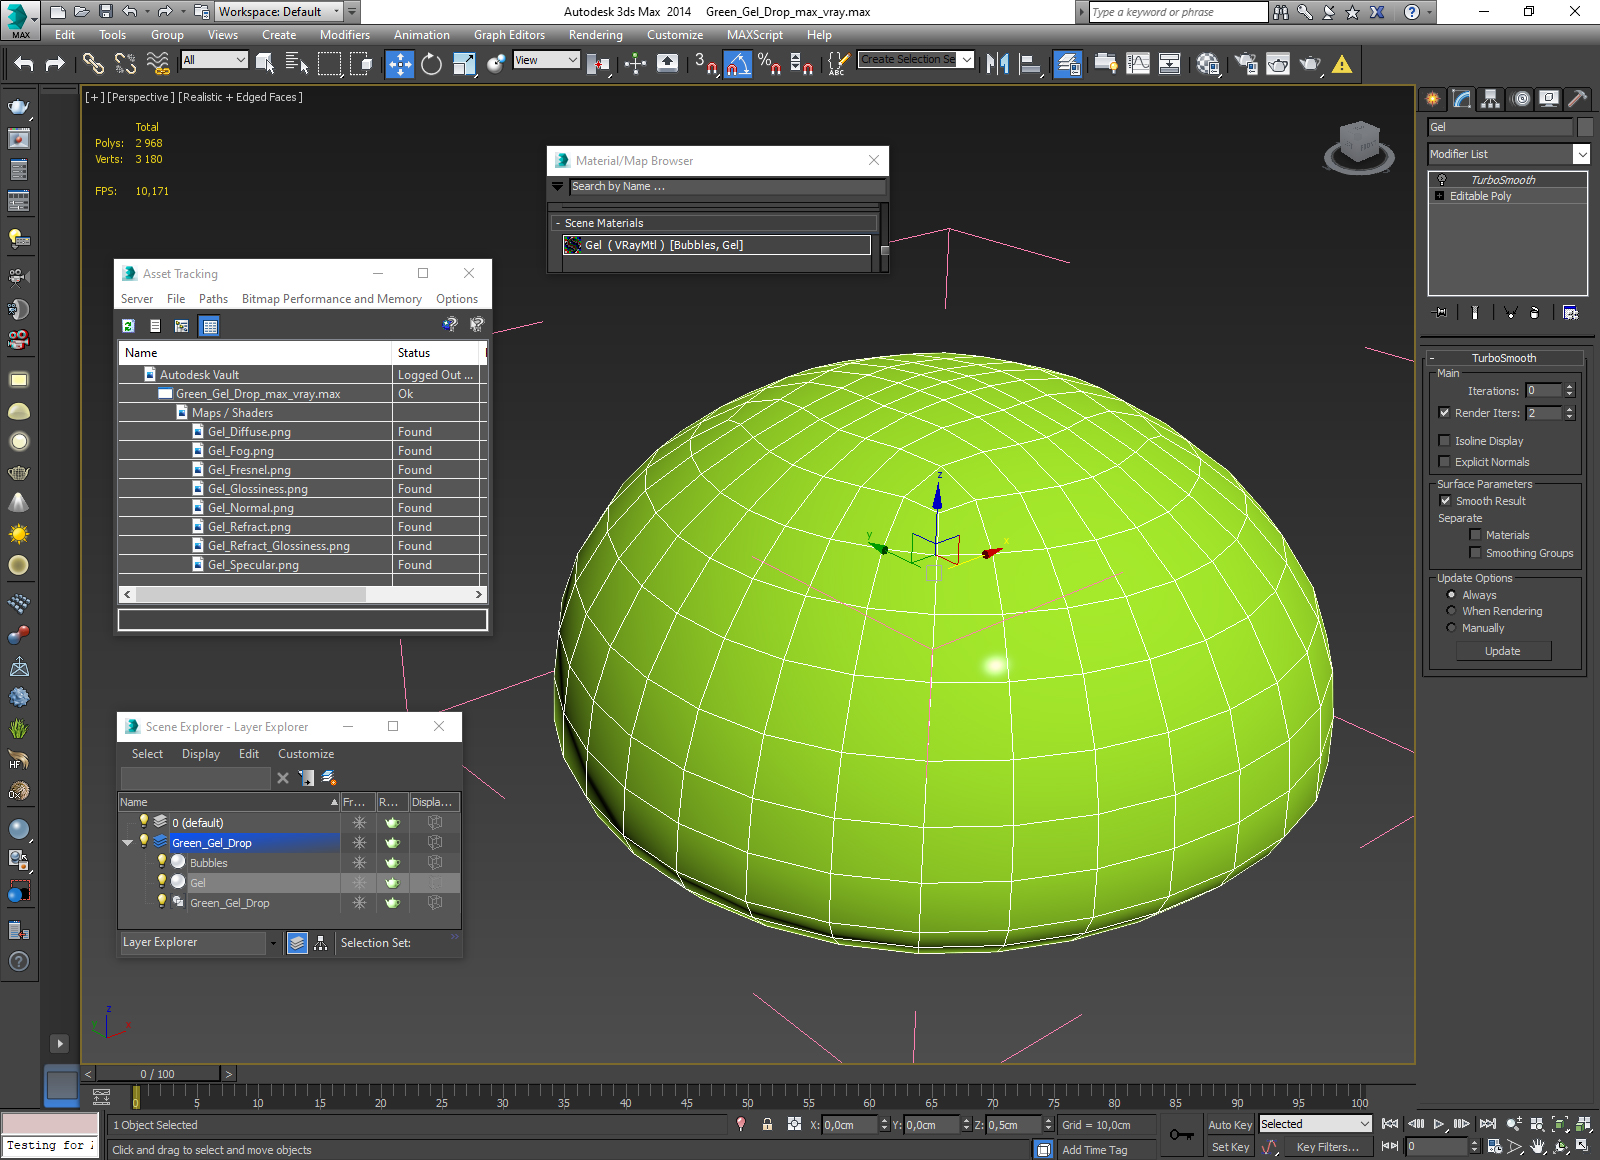Open the Utilities hammer panel tab
Screen dimensions: 1600x1160
pyautogui.click(x=1577, y=98)
